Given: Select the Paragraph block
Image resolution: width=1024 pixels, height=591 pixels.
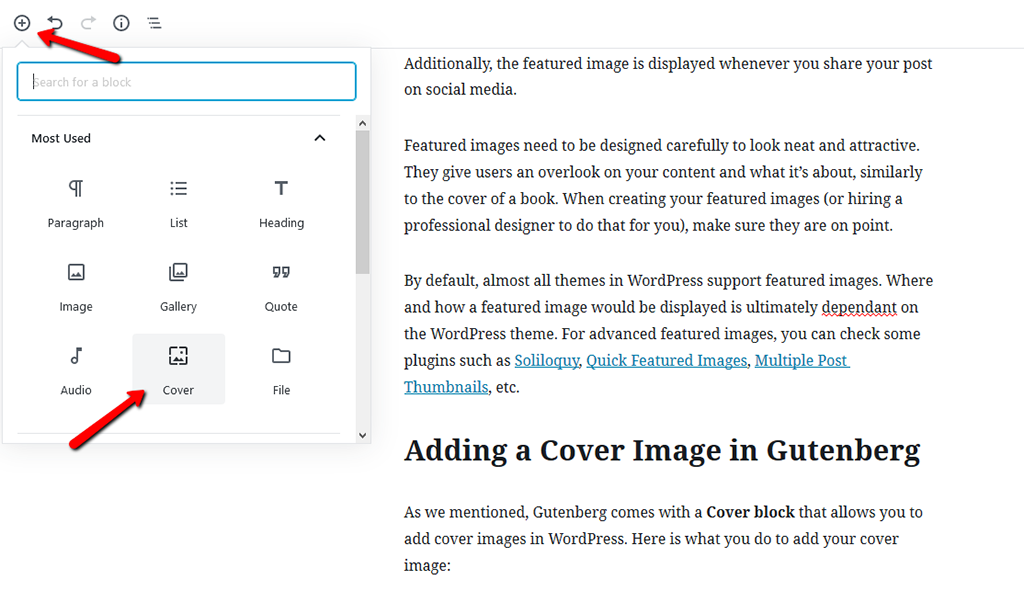Looking at the screenshot, I should click(x=75, y=203).
